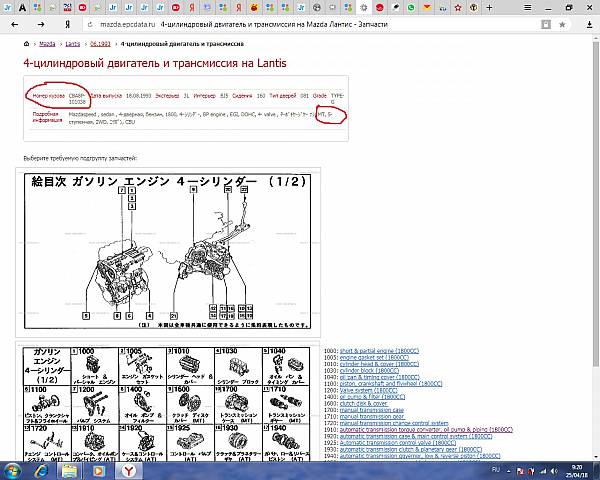Screen dimensions: 600x480
Task: Open short & partial engine (1800CC) link
Action: tap(379, 351)
